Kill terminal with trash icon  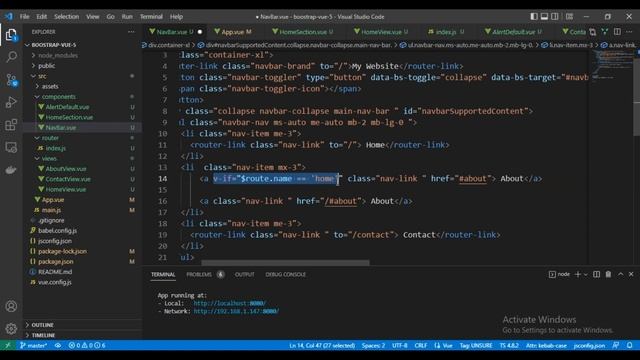(x=608, y=274)
